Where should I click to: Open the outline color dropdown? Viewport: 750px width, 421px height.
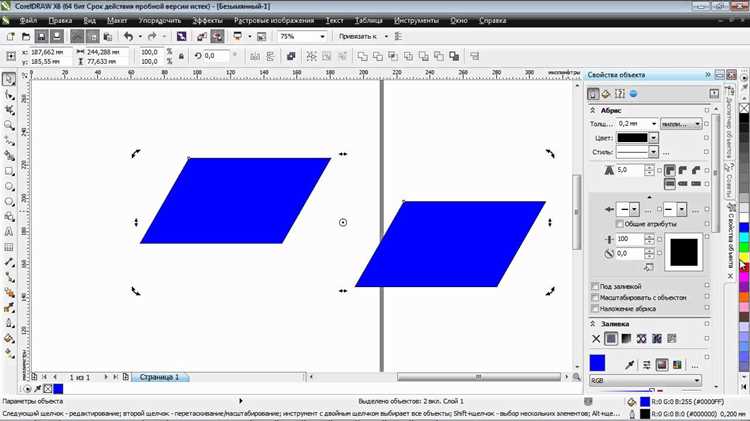tap(653, 138)
